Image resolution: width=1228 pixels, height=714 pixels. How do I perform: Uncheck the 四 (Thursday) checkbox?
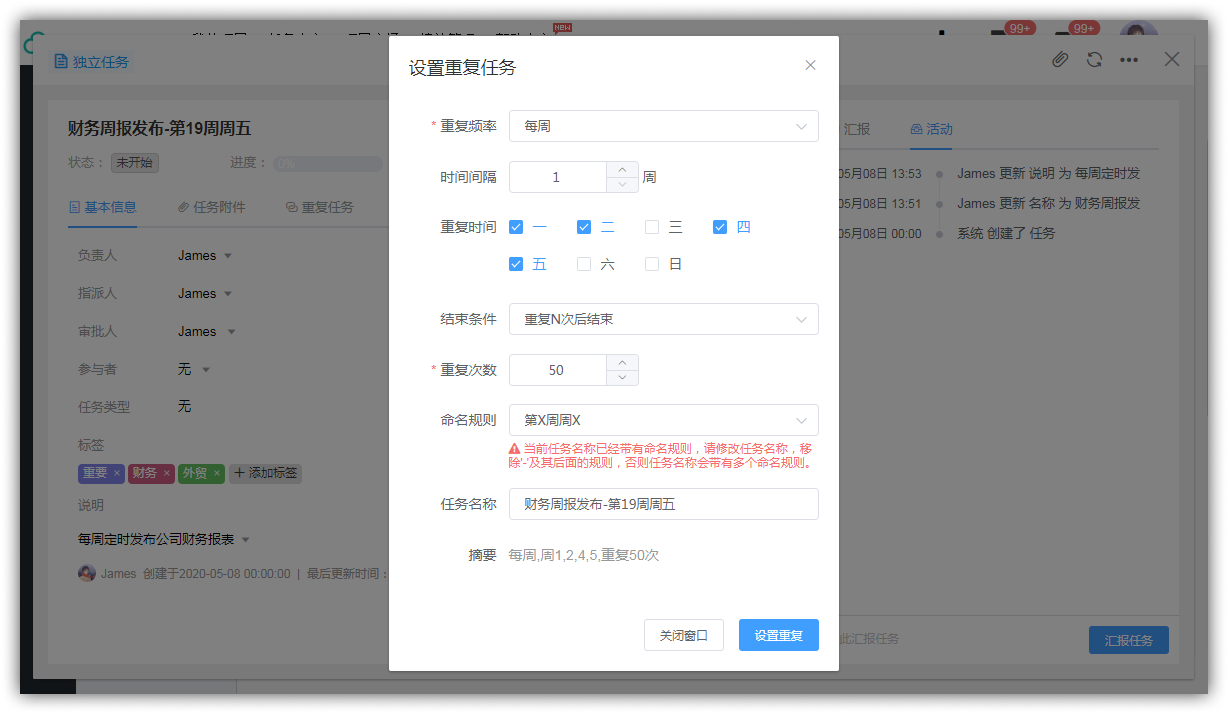point(720,227)
